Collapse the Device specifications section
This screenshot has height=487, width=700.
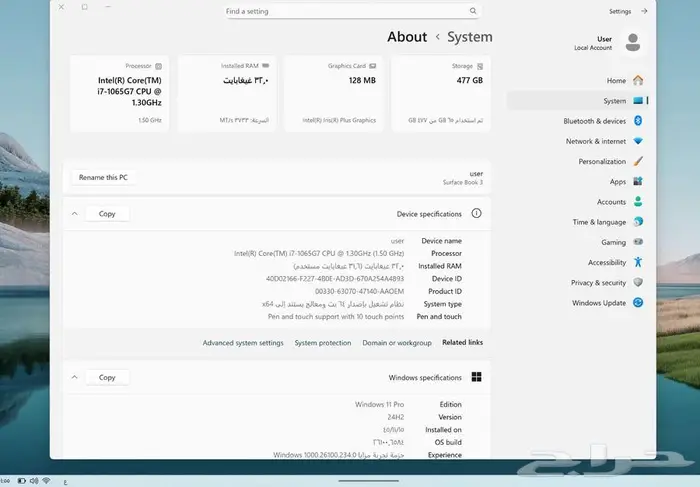75,213
